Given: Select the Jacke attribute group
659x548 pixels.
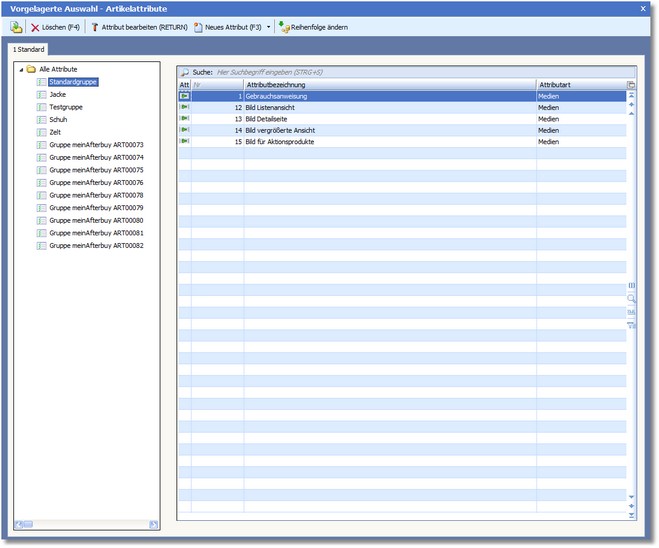Looking at the screenshot, I should 57,94.
